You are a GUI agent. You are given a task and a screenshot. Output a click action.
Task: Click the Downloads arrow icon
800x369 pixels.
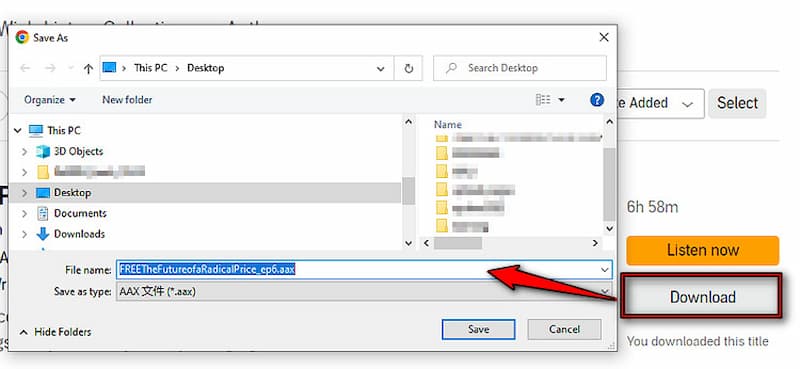(x=43, y=234)
